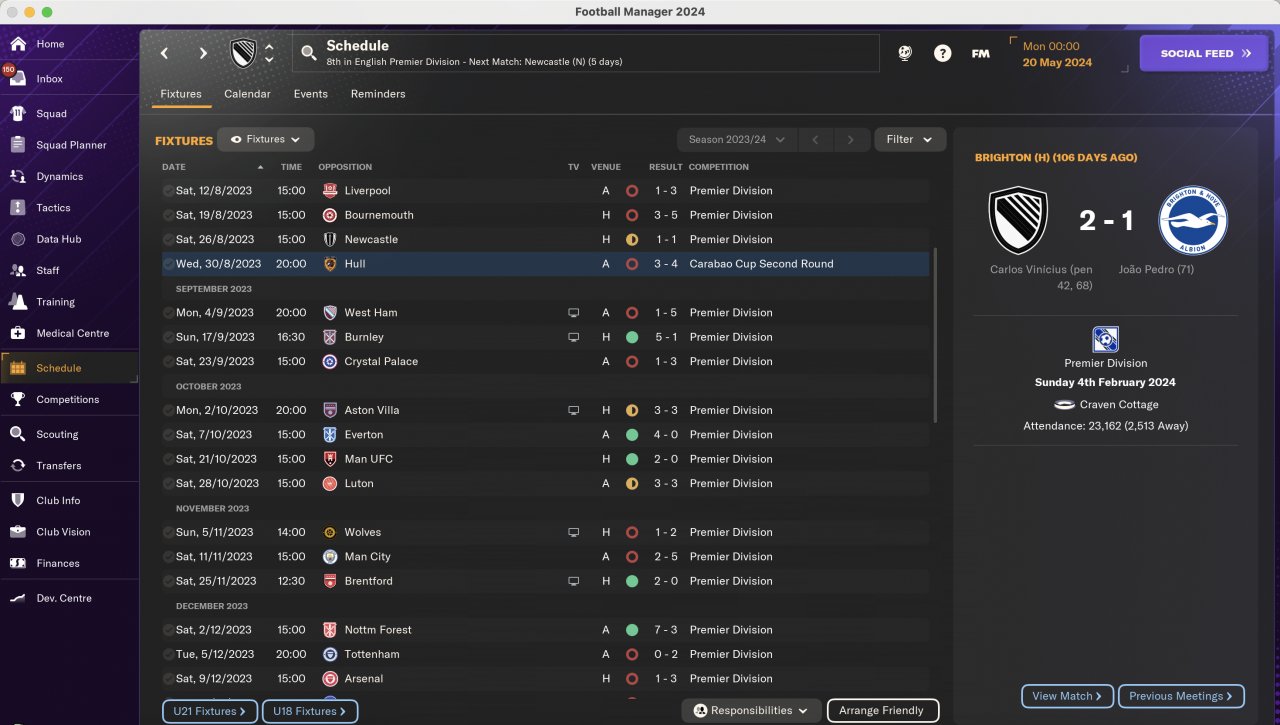1280x725 pixels.
Task: Open the Inbox sidebar icon
Action: [18, 79]
